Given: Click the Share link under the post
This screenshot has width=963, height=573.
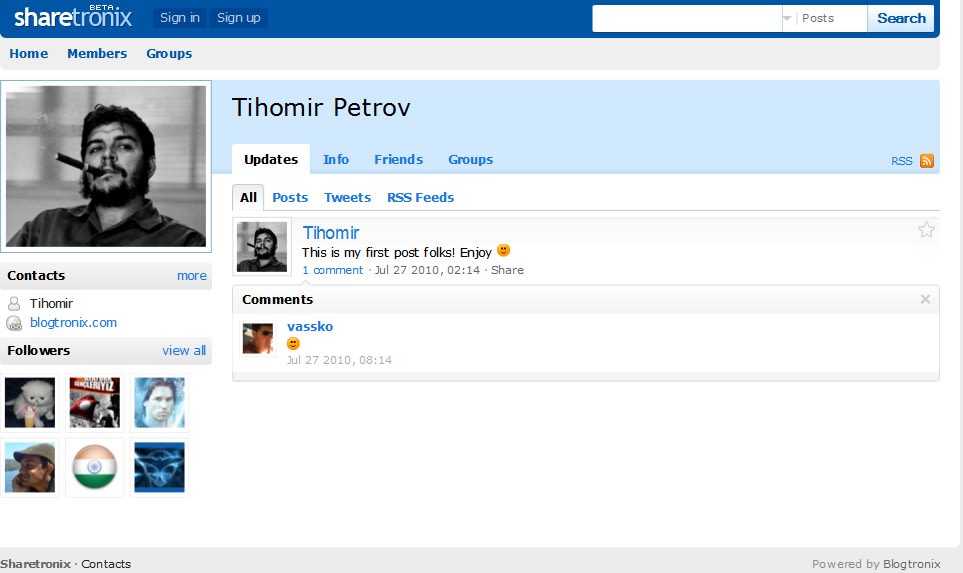Looking at the screenshot, I should (507, 270).
